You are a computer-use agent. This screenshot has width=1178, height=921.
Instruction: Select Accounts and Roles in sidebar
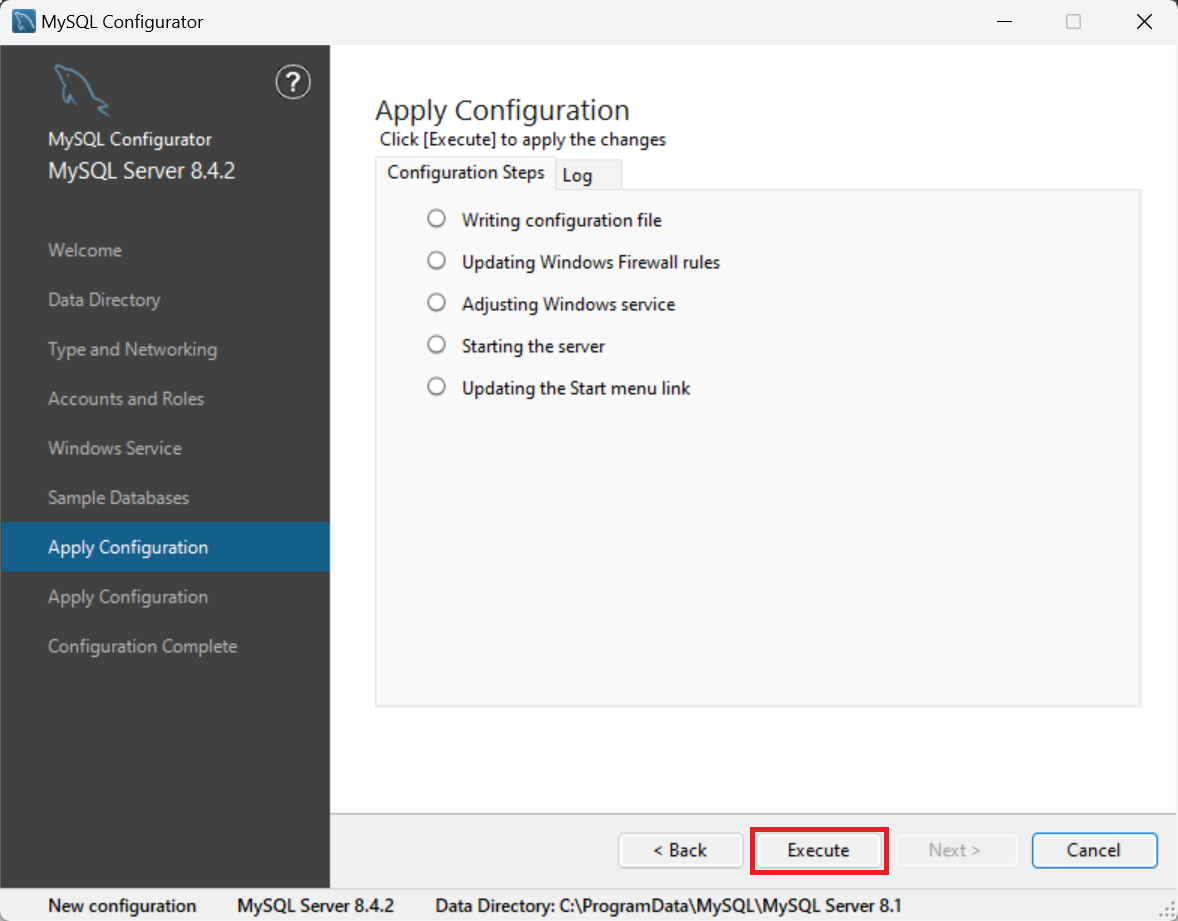tap(126, 399)
